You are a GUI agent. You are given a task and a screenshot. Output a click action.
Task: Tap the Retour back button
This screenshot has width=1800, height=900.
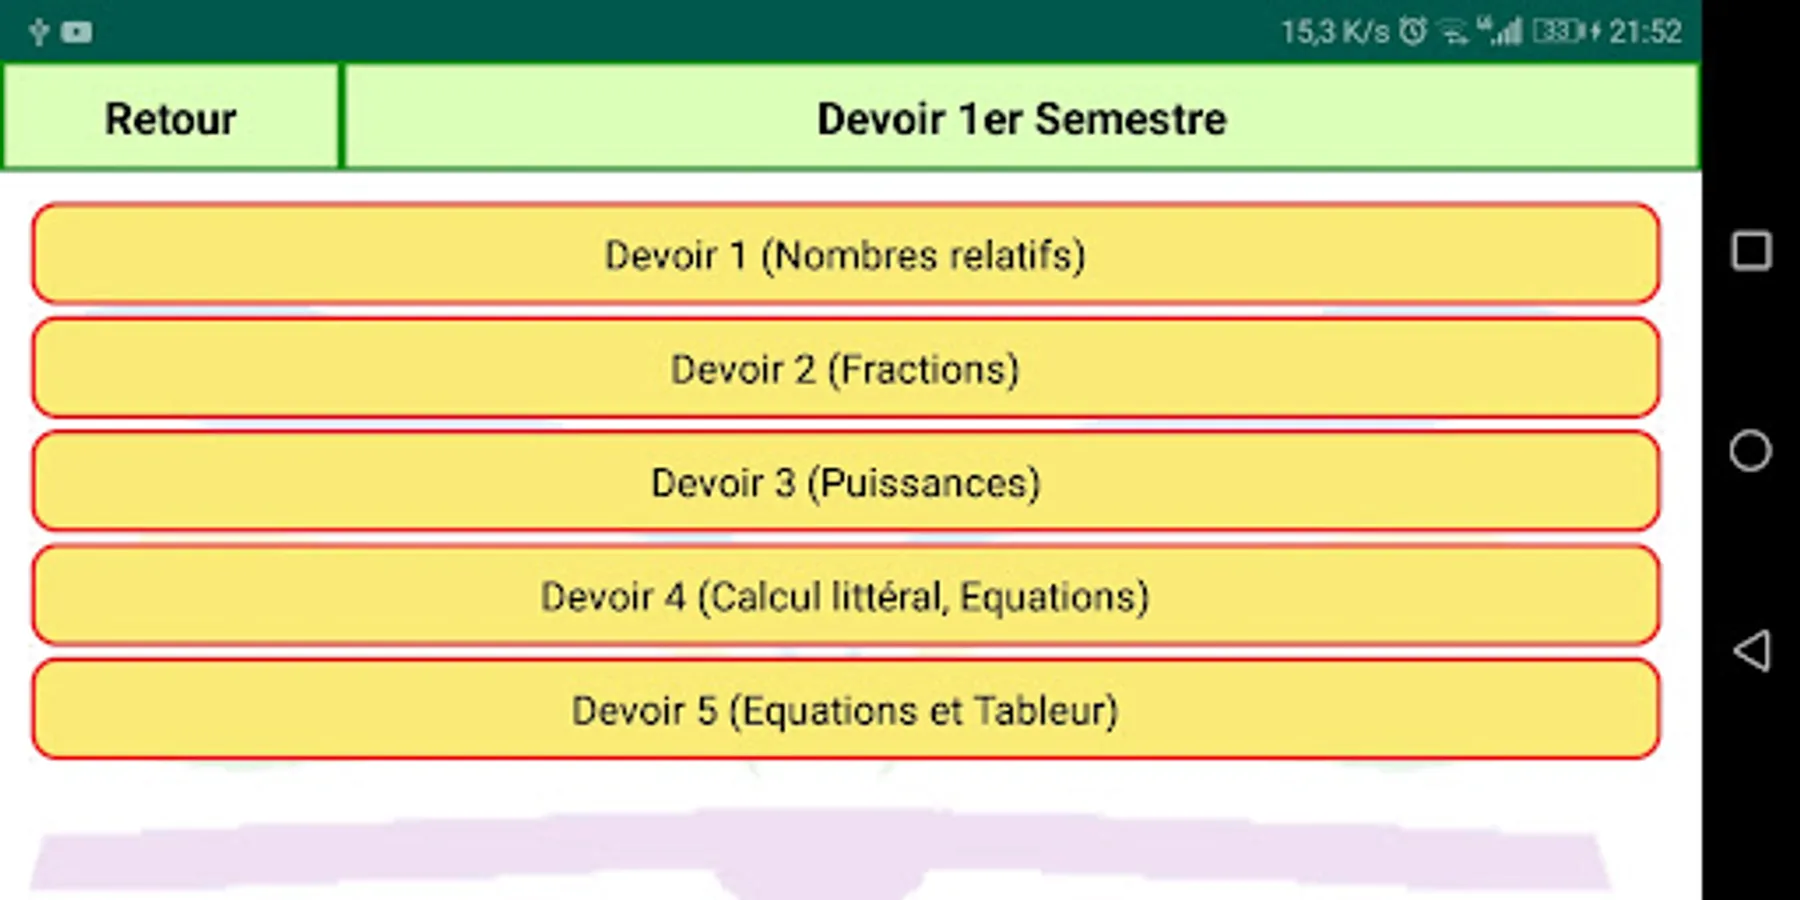pos(171,118)
